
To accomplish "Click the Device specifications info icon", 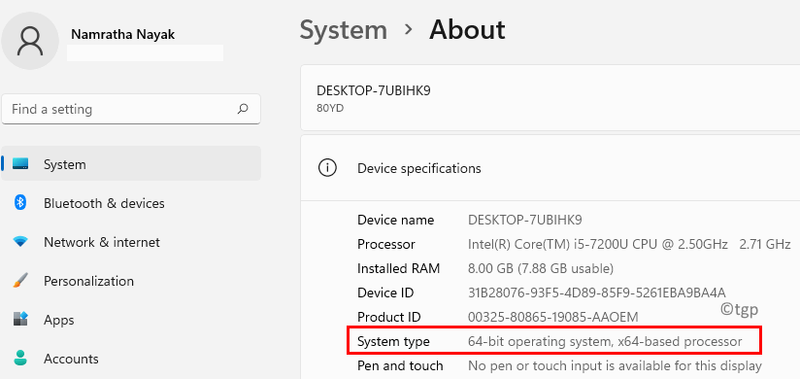I will click(327, 168).
